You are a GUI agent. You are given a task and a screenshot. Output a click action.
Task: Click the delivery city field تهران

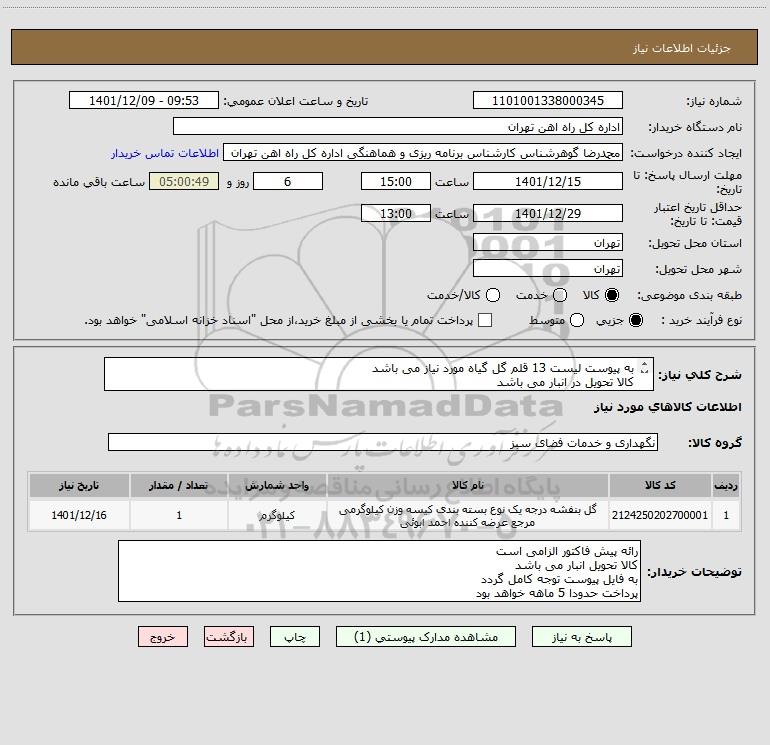click(548, 269)
